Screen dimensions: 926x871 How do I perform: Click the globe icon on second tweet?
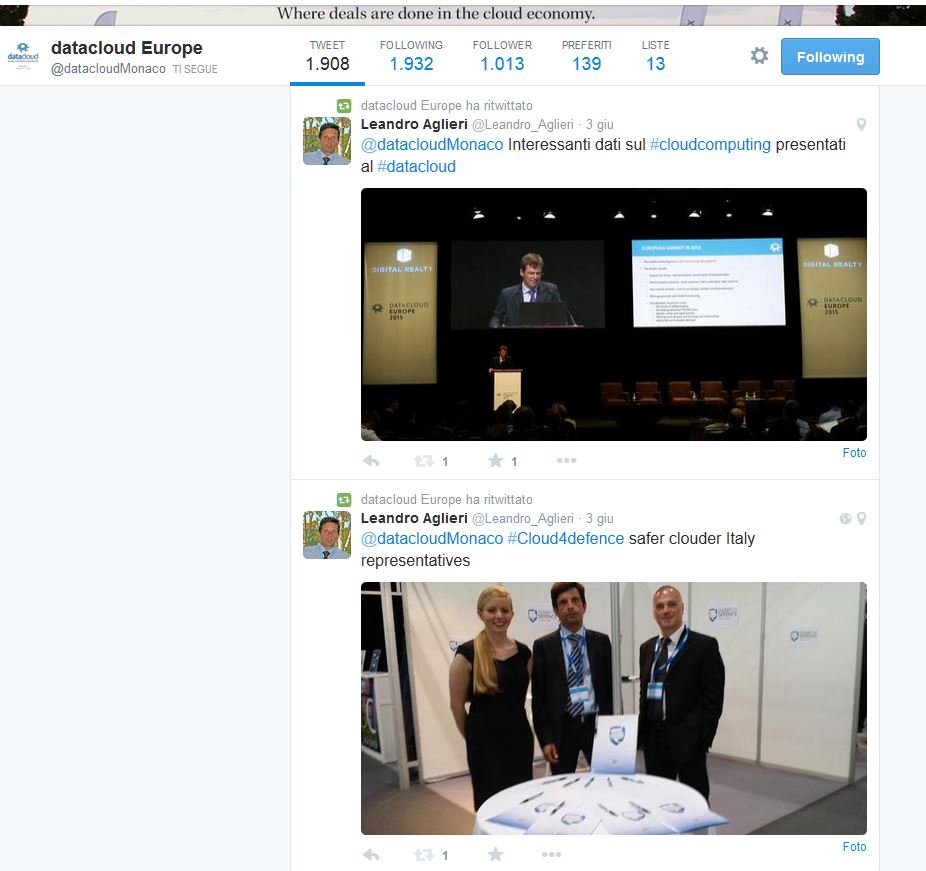pyautogui.click(x=846, y=518)
